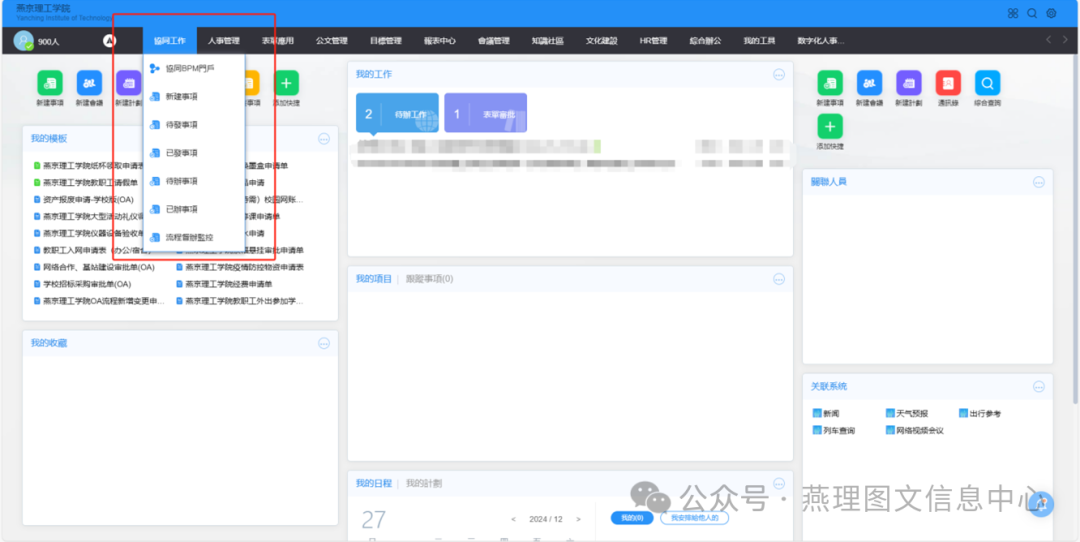Click the green 添加快捷 plus icon on the right

830,127
